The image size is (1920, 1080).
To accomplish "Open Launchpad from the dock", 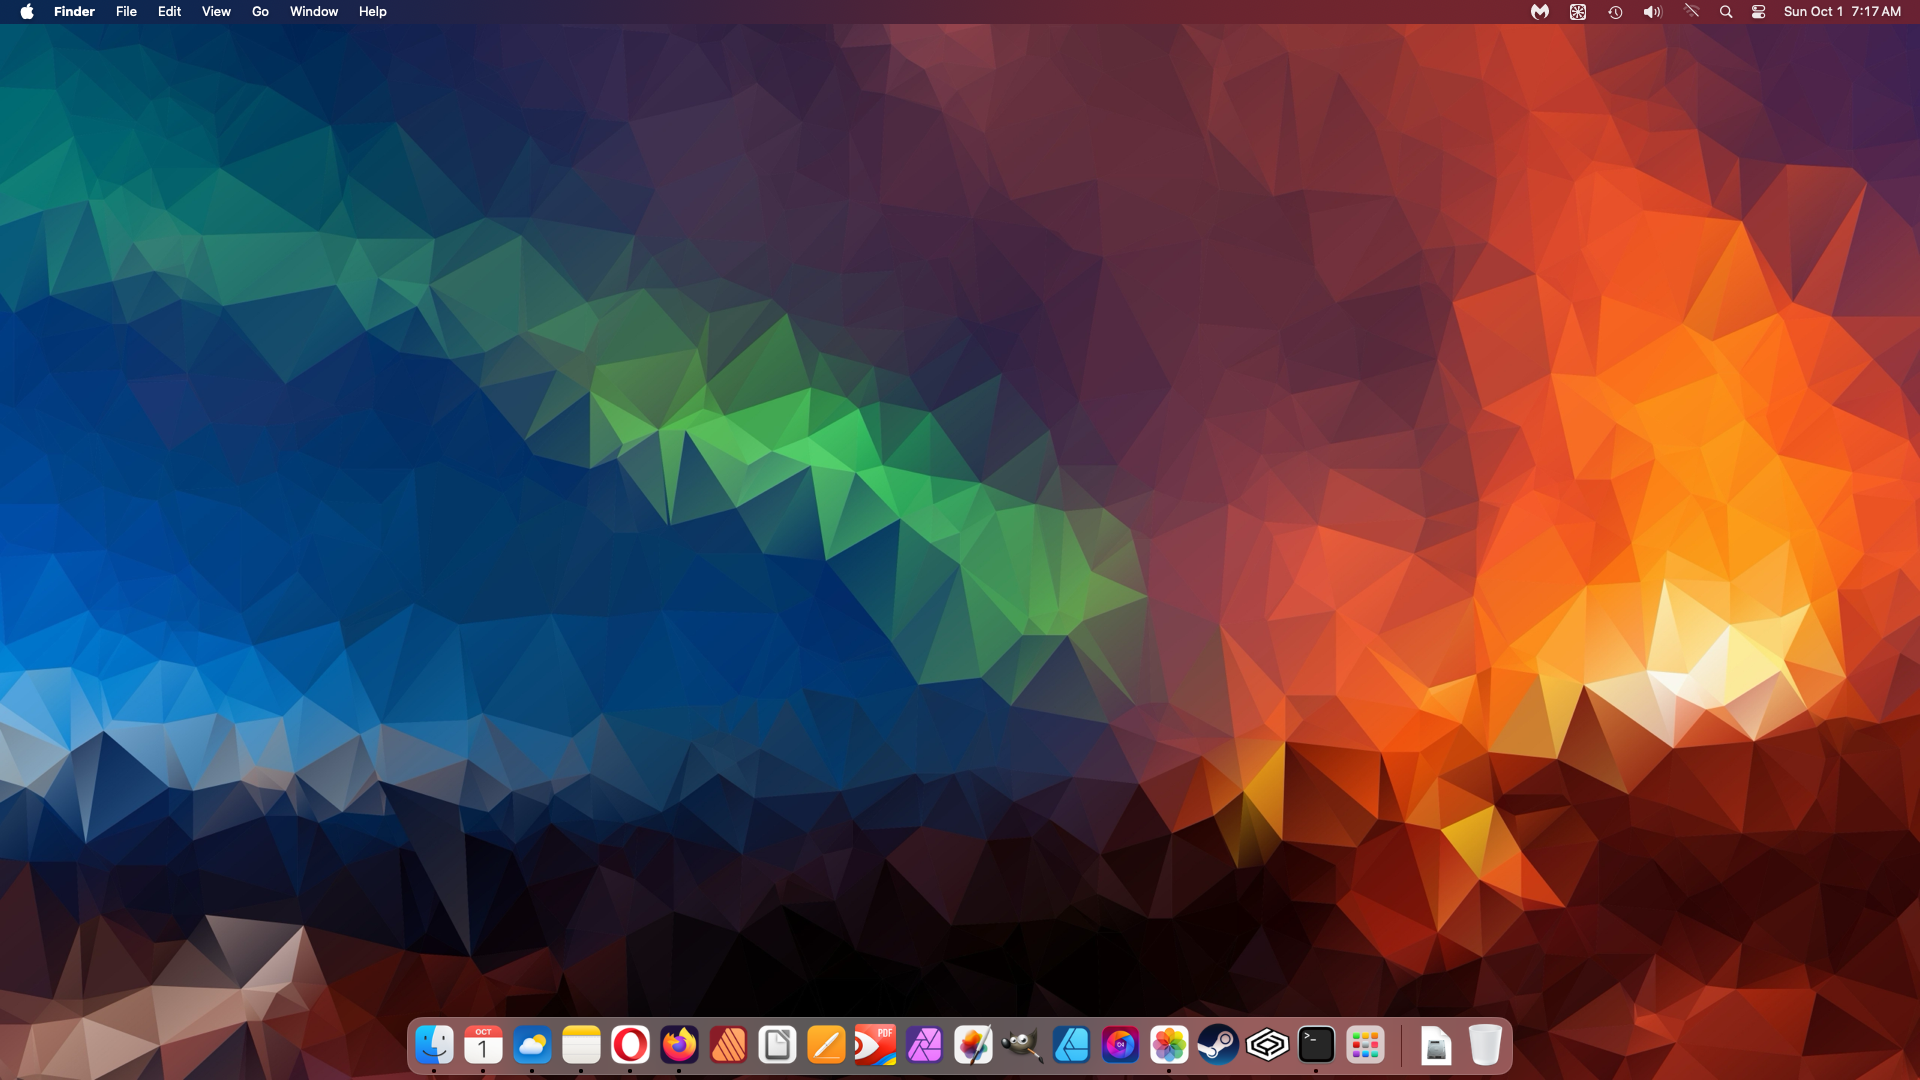I will pos(1365,1045).
